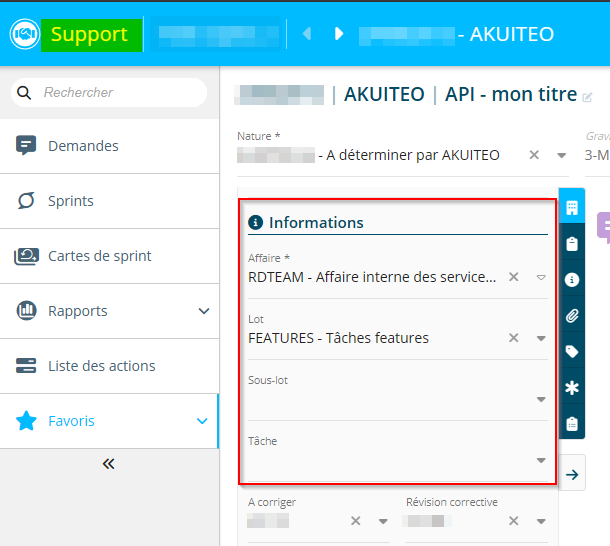
Task: Open the paperclip attachments panel
Action: pyautogui.click(x=572, y=316)
